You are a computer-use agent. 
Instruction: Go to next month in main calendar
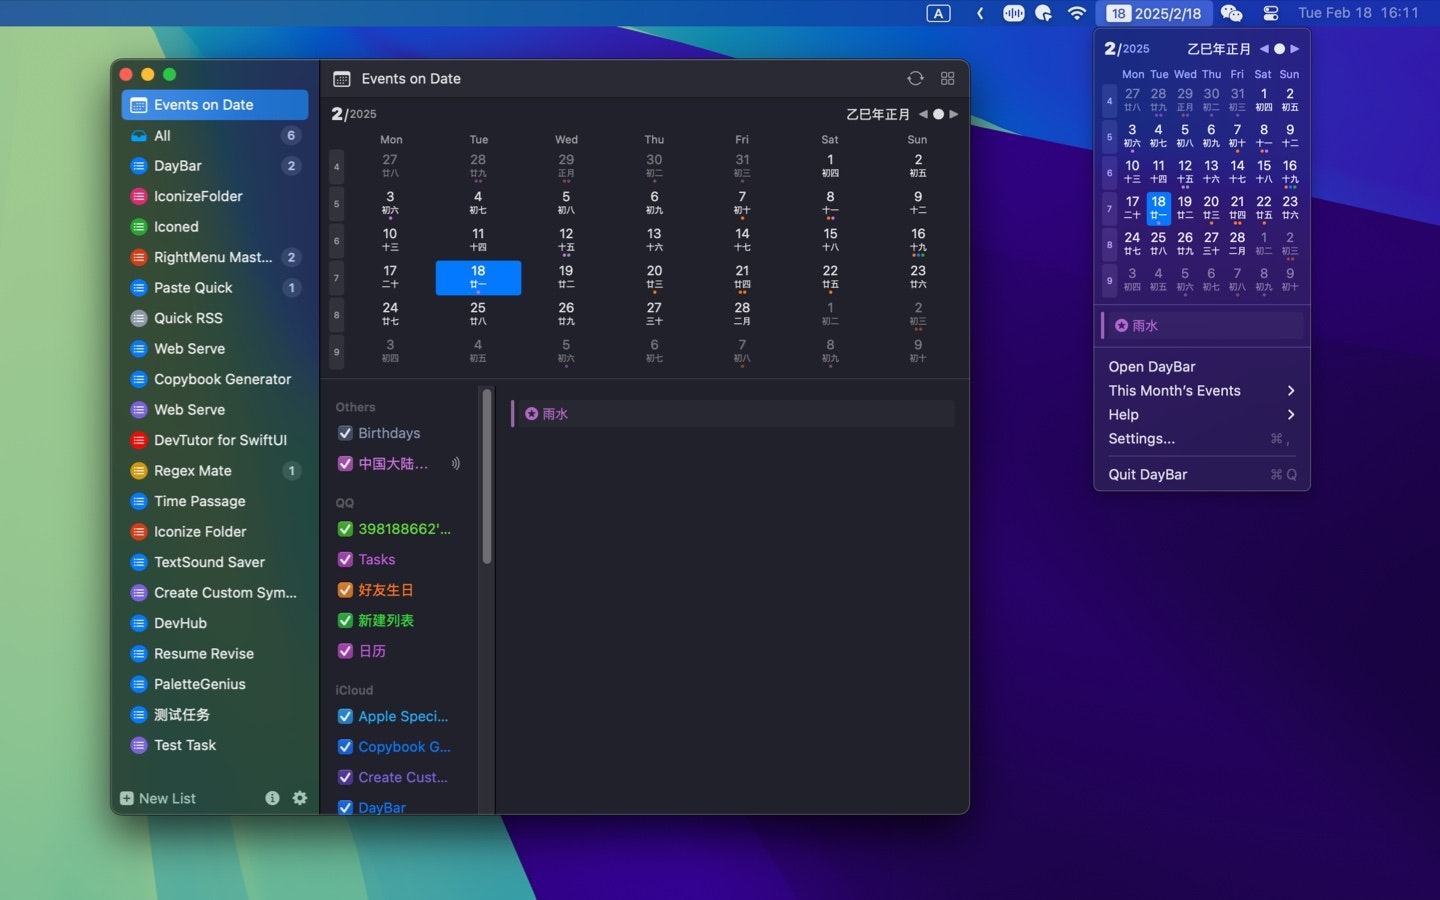(x=954, y=114)
